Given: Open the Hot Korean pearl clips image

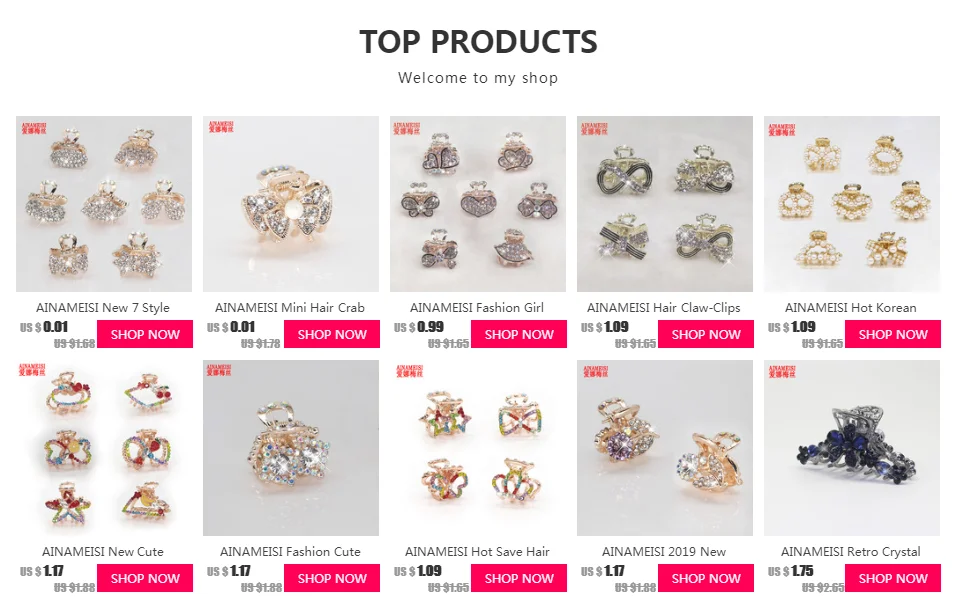Looking at the screenshot, I should [x=852, y=204].
